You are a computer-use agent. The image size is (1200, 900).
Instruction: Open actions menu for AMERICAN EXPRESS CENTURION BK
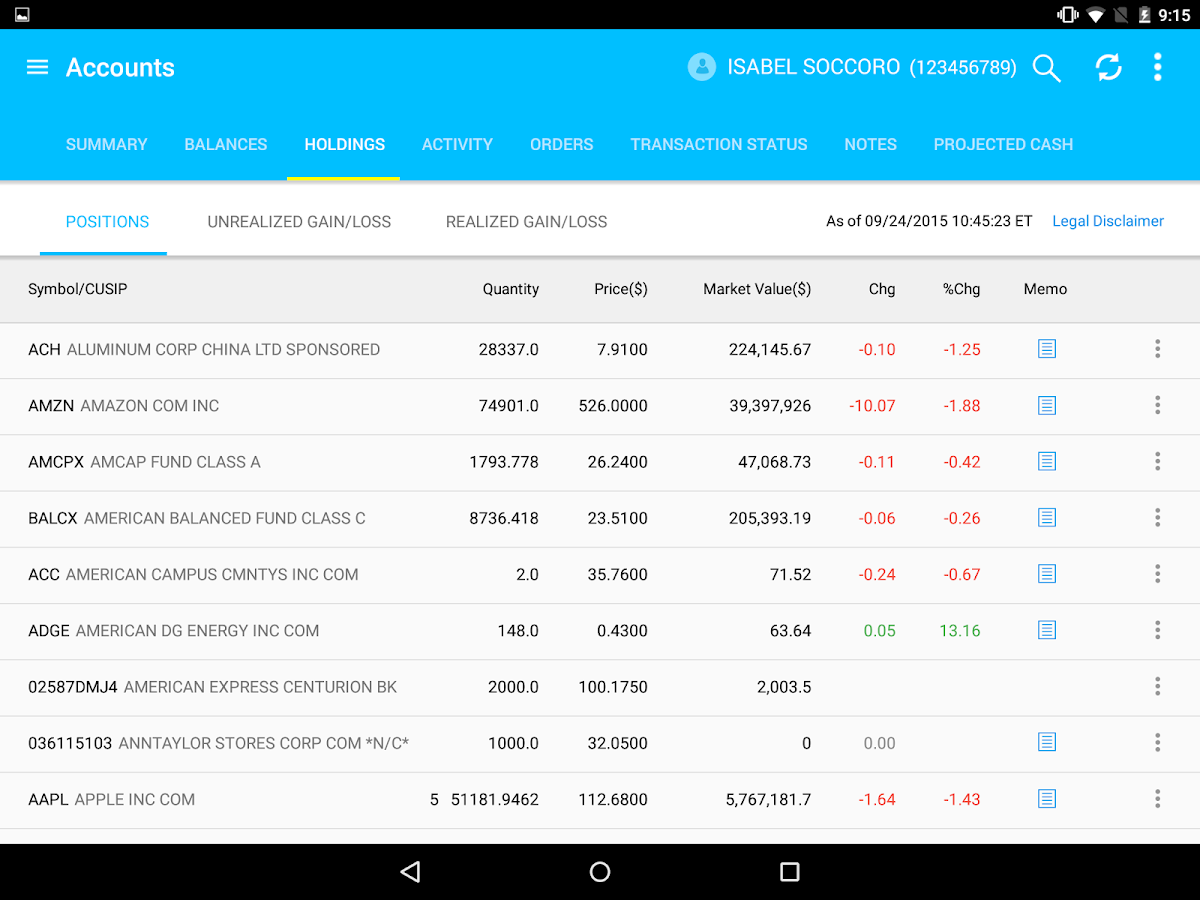pos(1157,687)
